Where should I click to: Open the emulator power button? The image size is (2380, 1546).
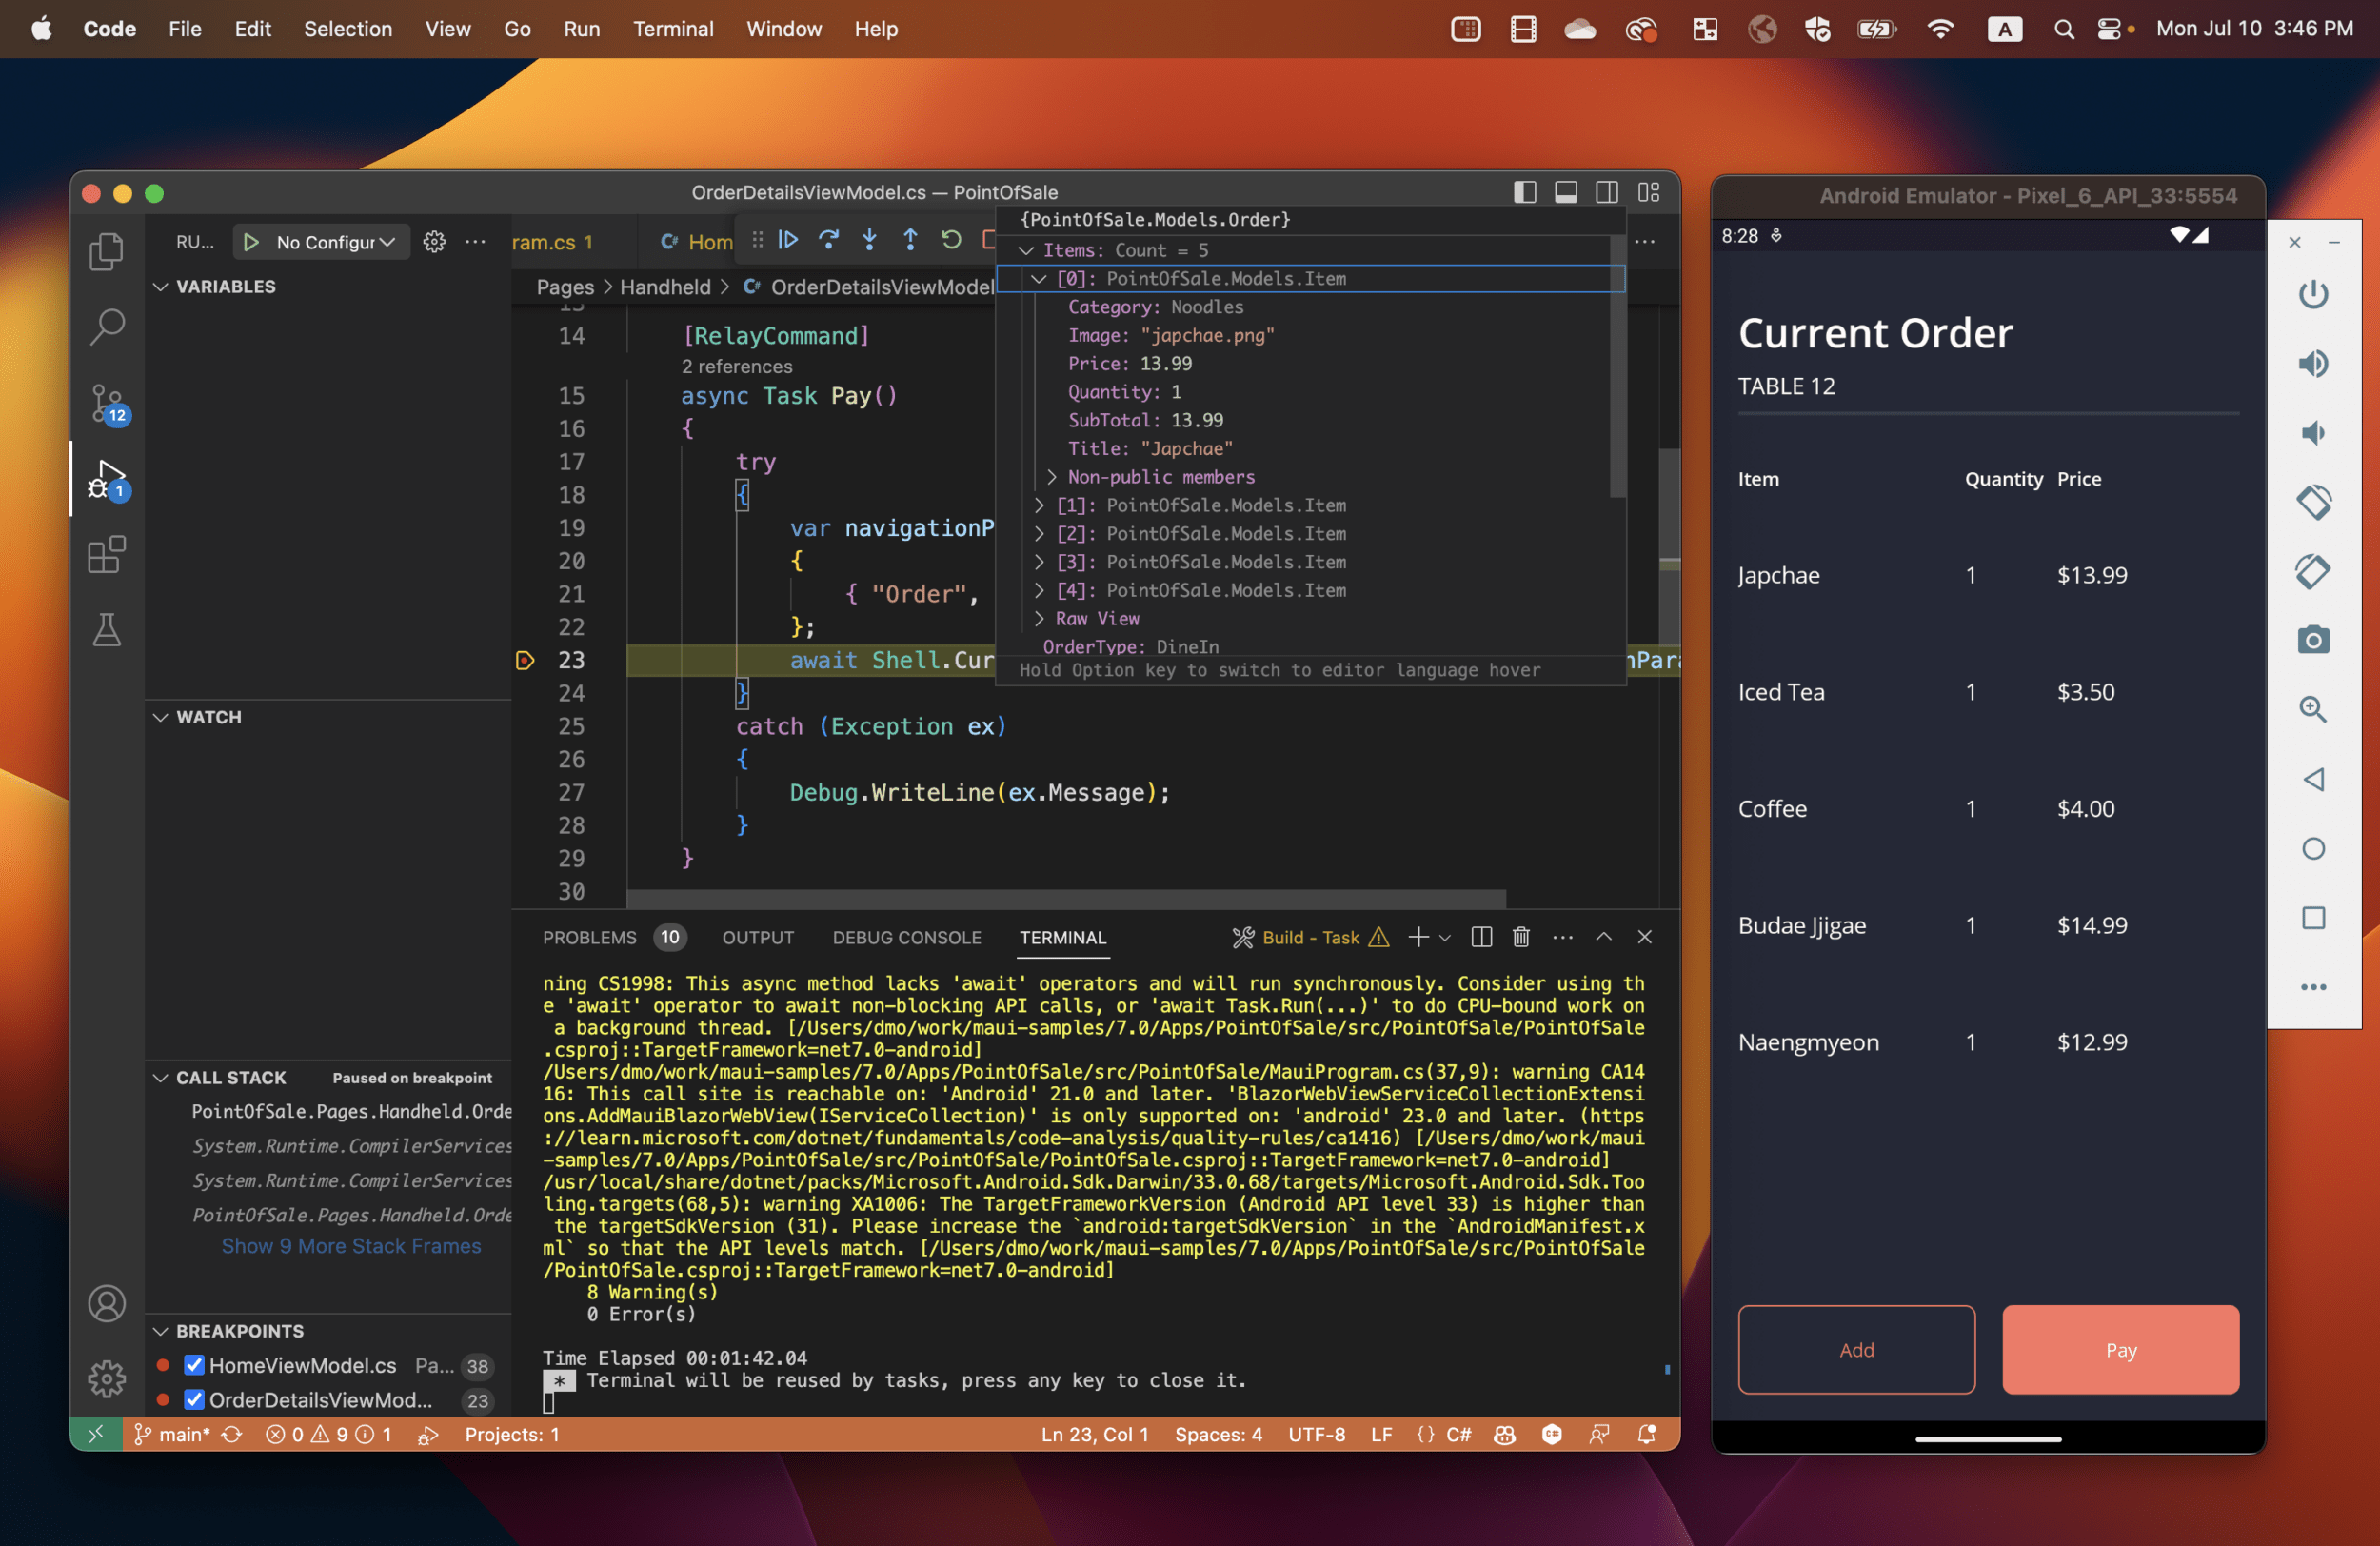click(x=2313, y=293)
